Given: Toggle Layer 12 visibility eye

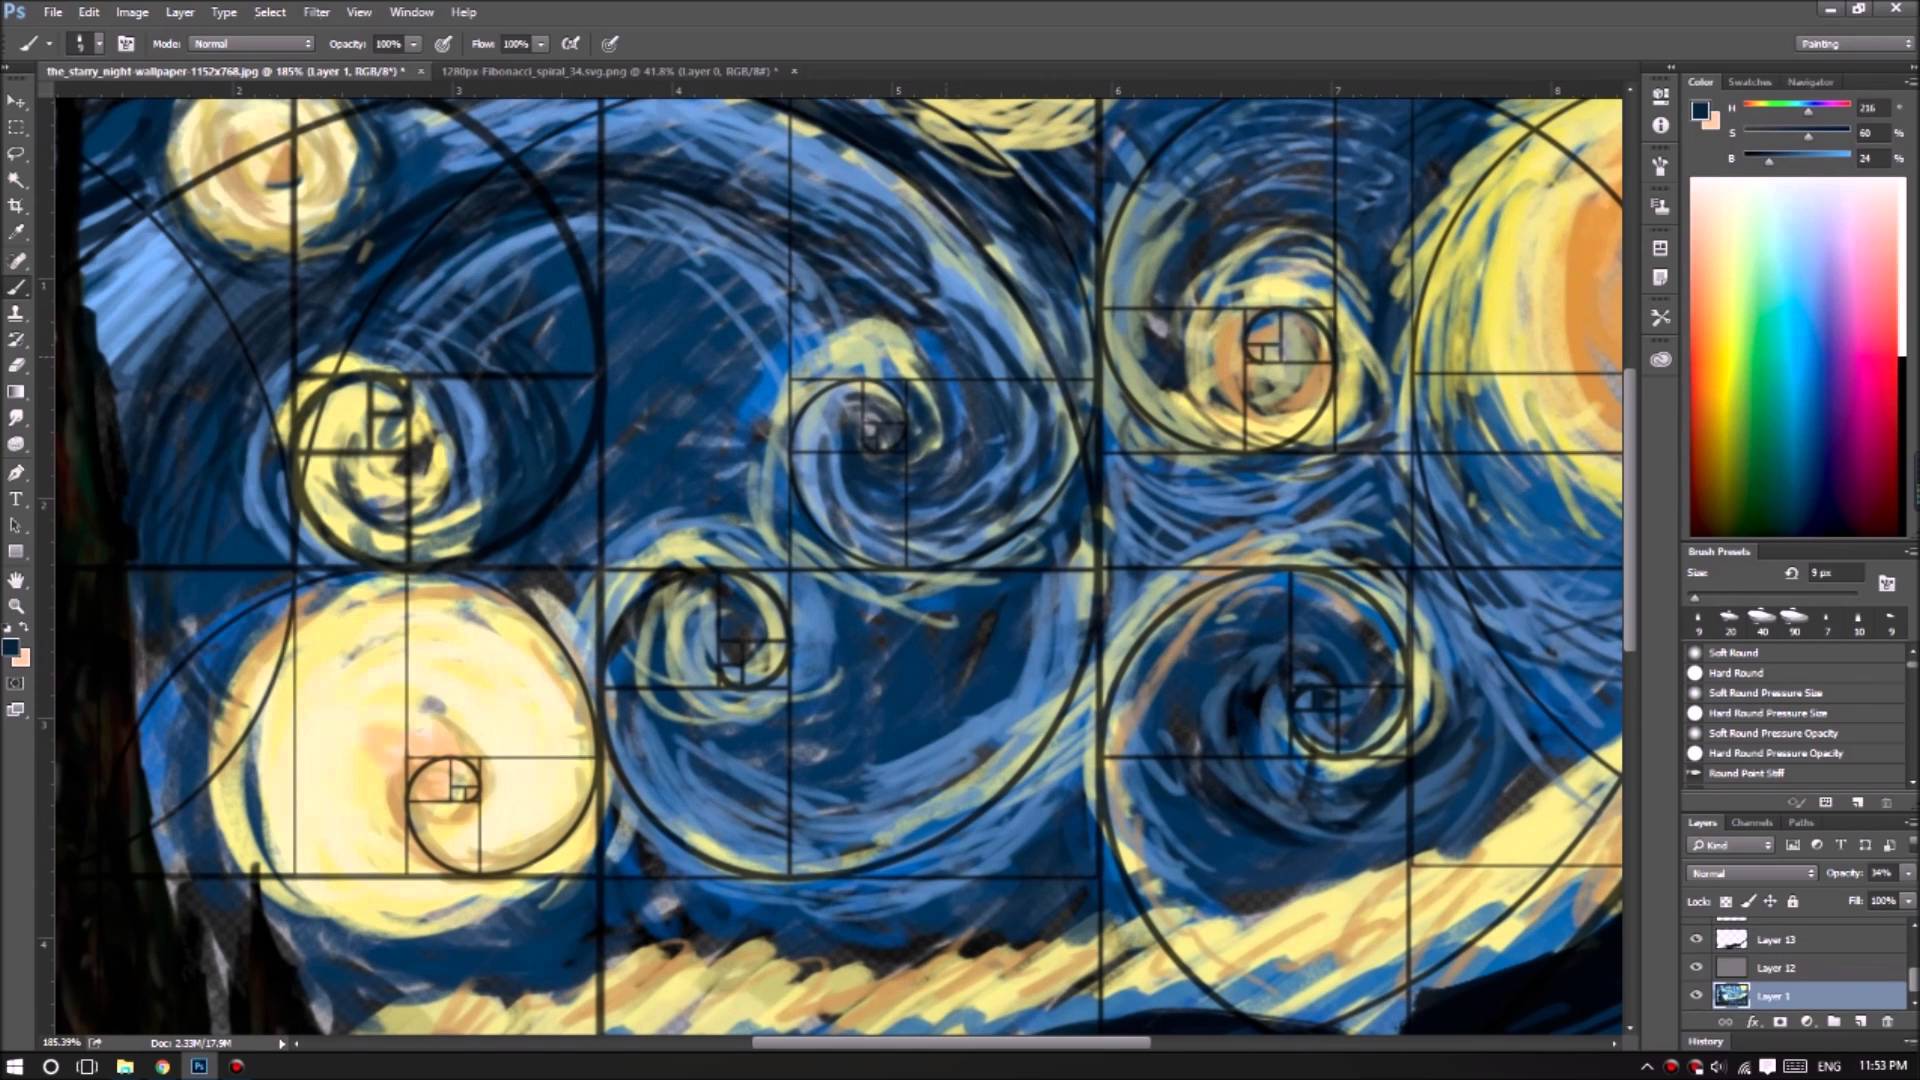Looking at the screenshot, I should pos(1696,967).
